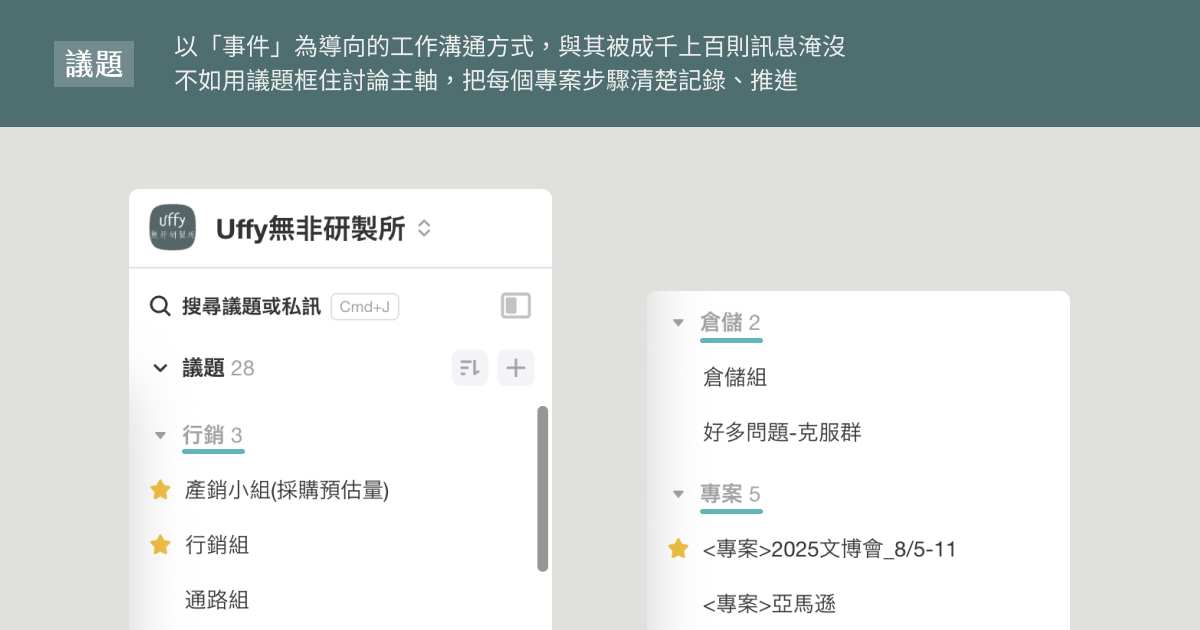Viewport: 1200px width, 630px height.
Task: Open the Uffy無非研製所 workspace switcher
Action: click(x=424, y=228)
